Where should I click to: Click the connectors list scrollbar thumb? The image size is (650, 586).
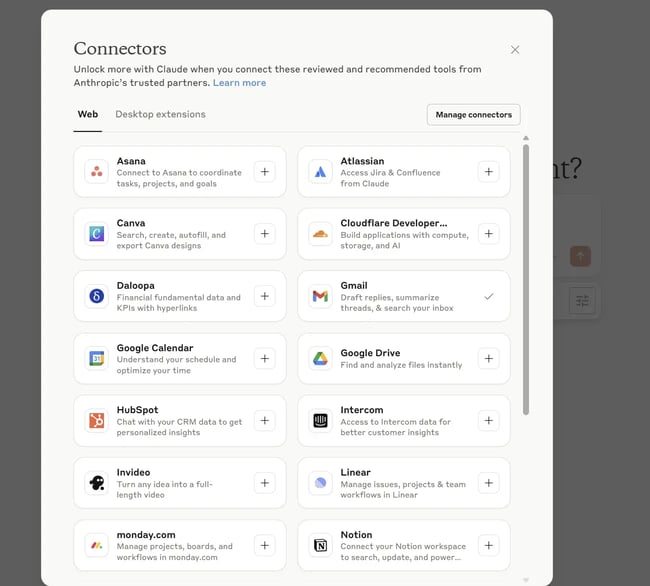[x=526, y=280]
